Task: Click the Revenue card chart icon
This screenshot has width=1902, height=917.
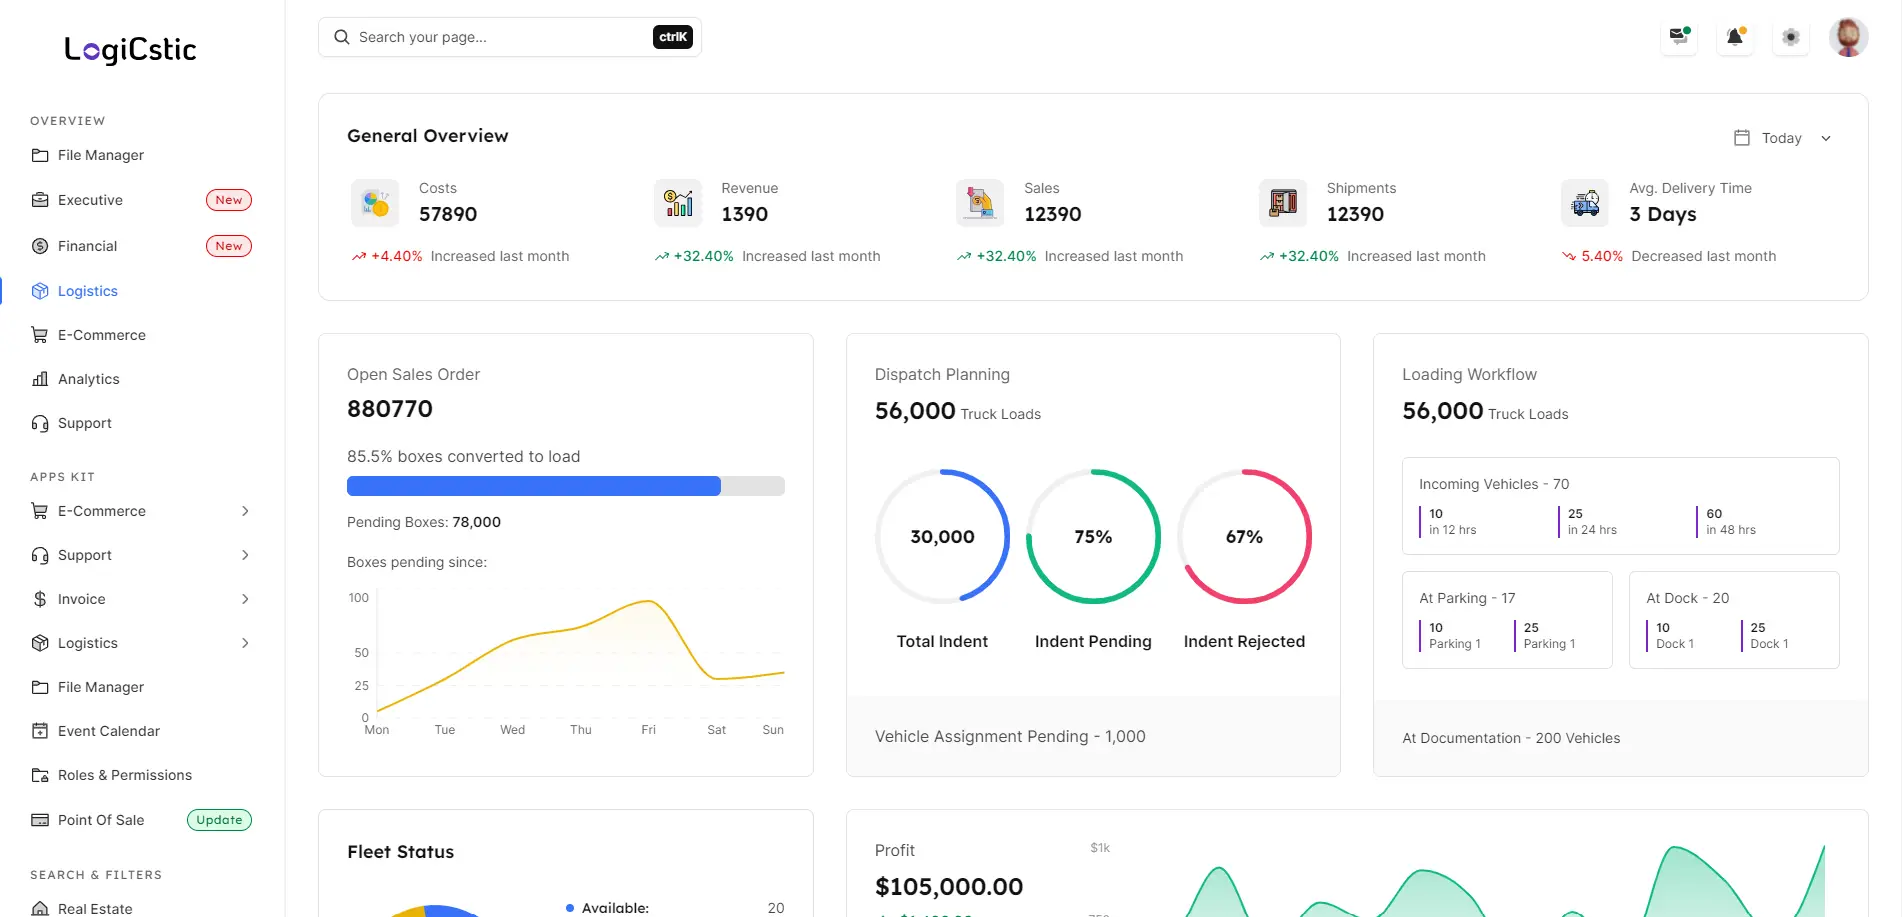Action: pos(678,203)
